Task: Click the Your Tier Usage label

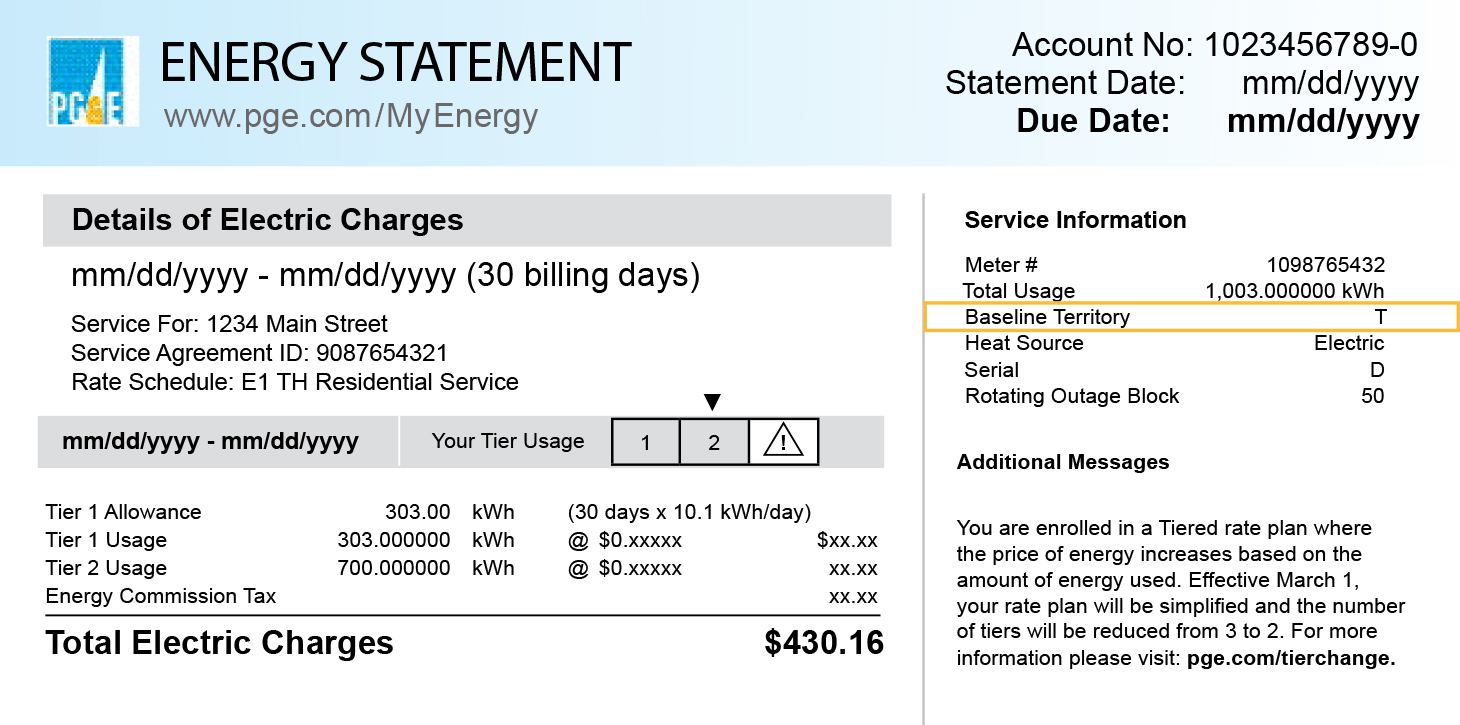Action: coord(508,441)
